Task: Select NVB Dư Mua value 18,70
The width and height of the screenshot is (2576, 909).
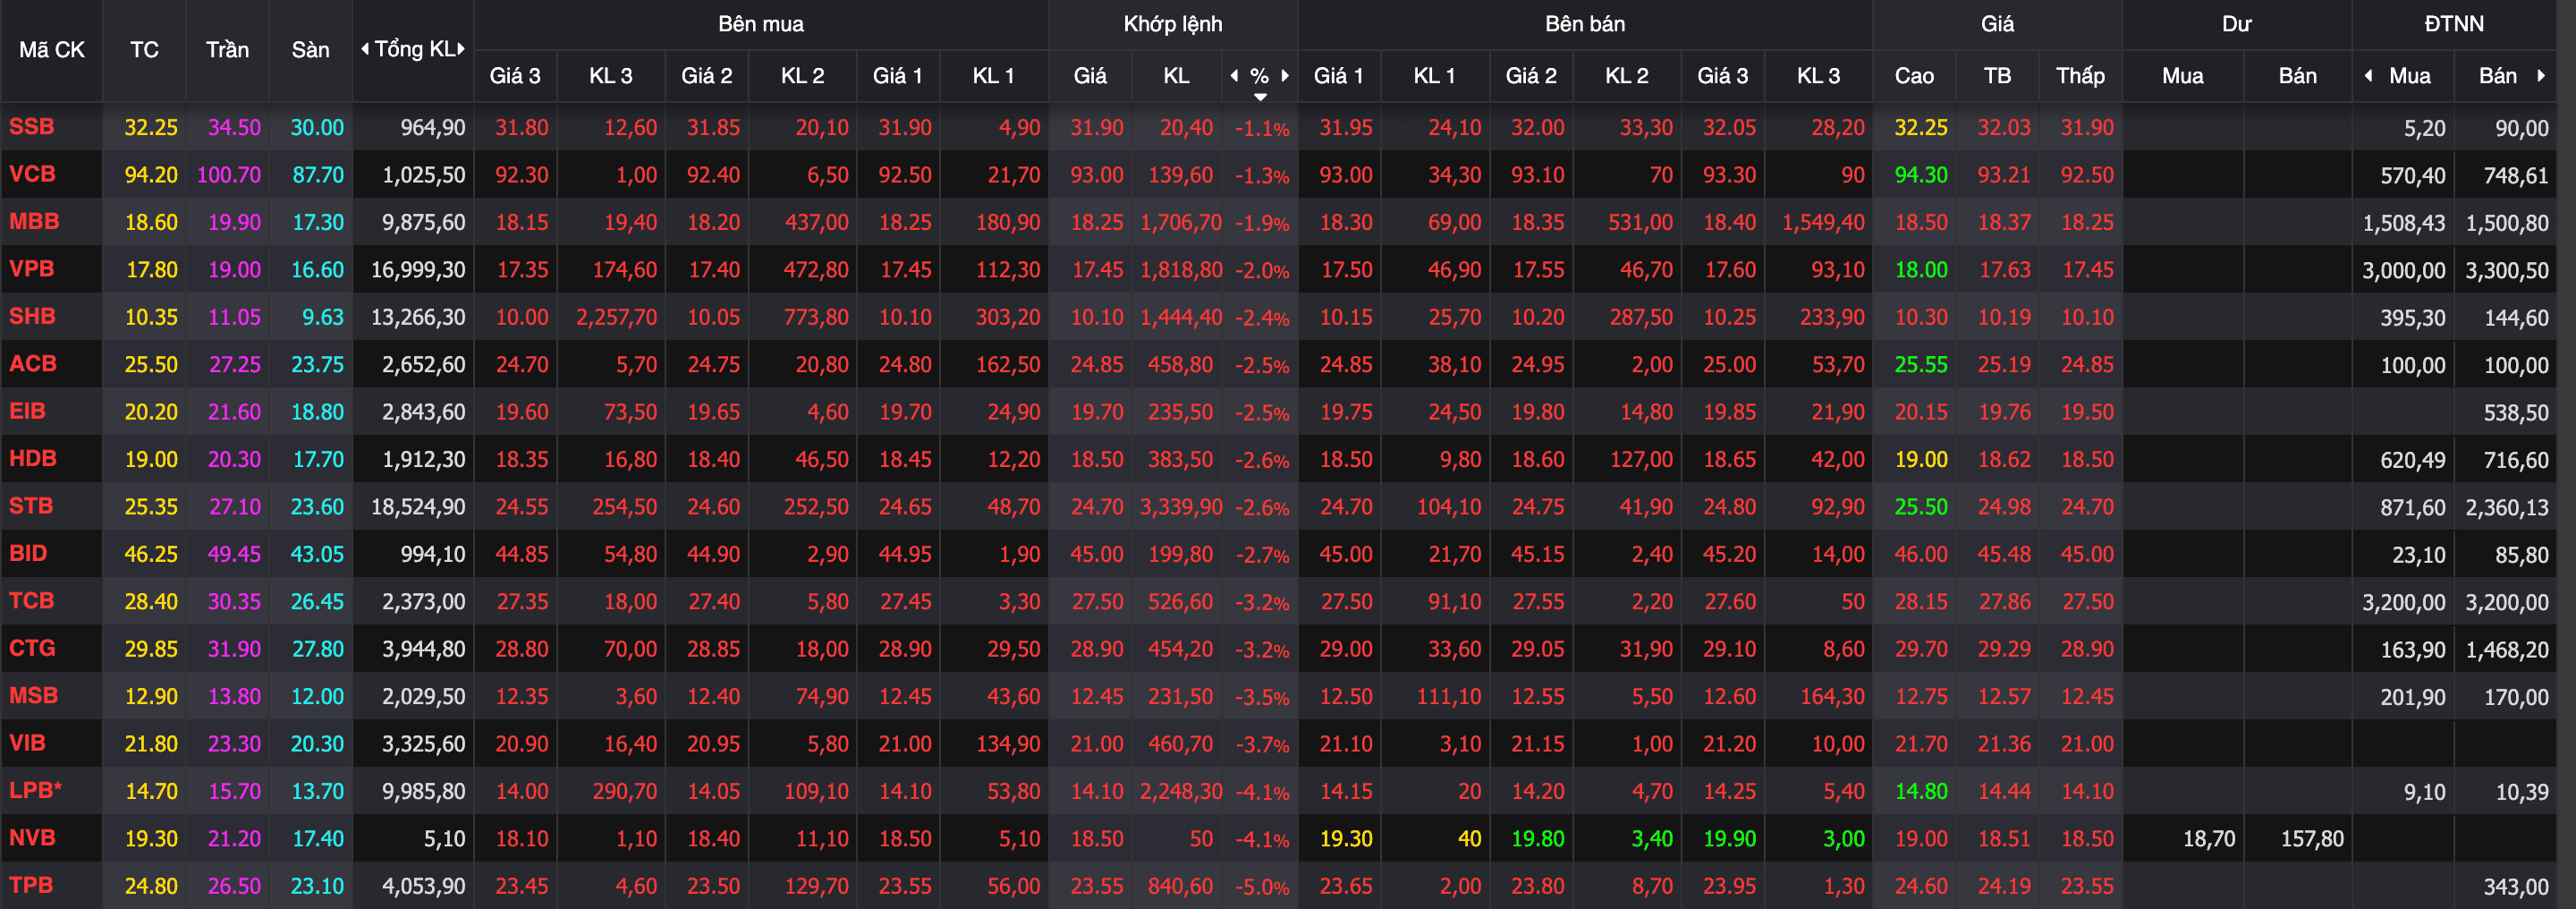Action: tap(2209, 839)
